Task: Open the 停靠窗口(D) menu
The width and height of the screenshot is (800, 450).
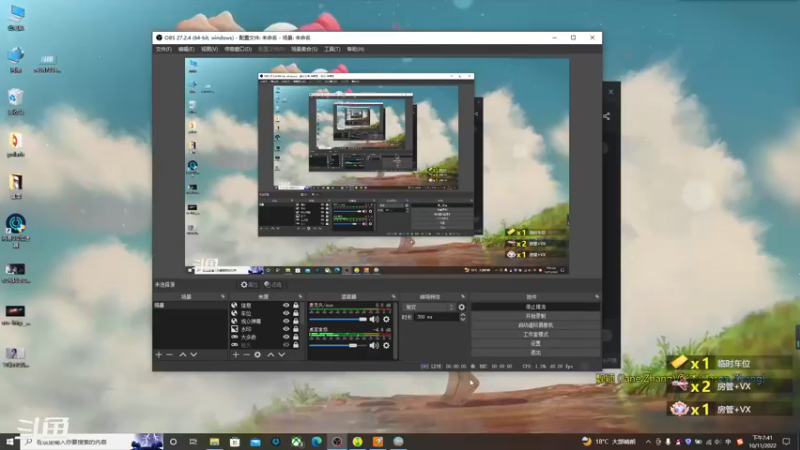Action: click(238, 49)
